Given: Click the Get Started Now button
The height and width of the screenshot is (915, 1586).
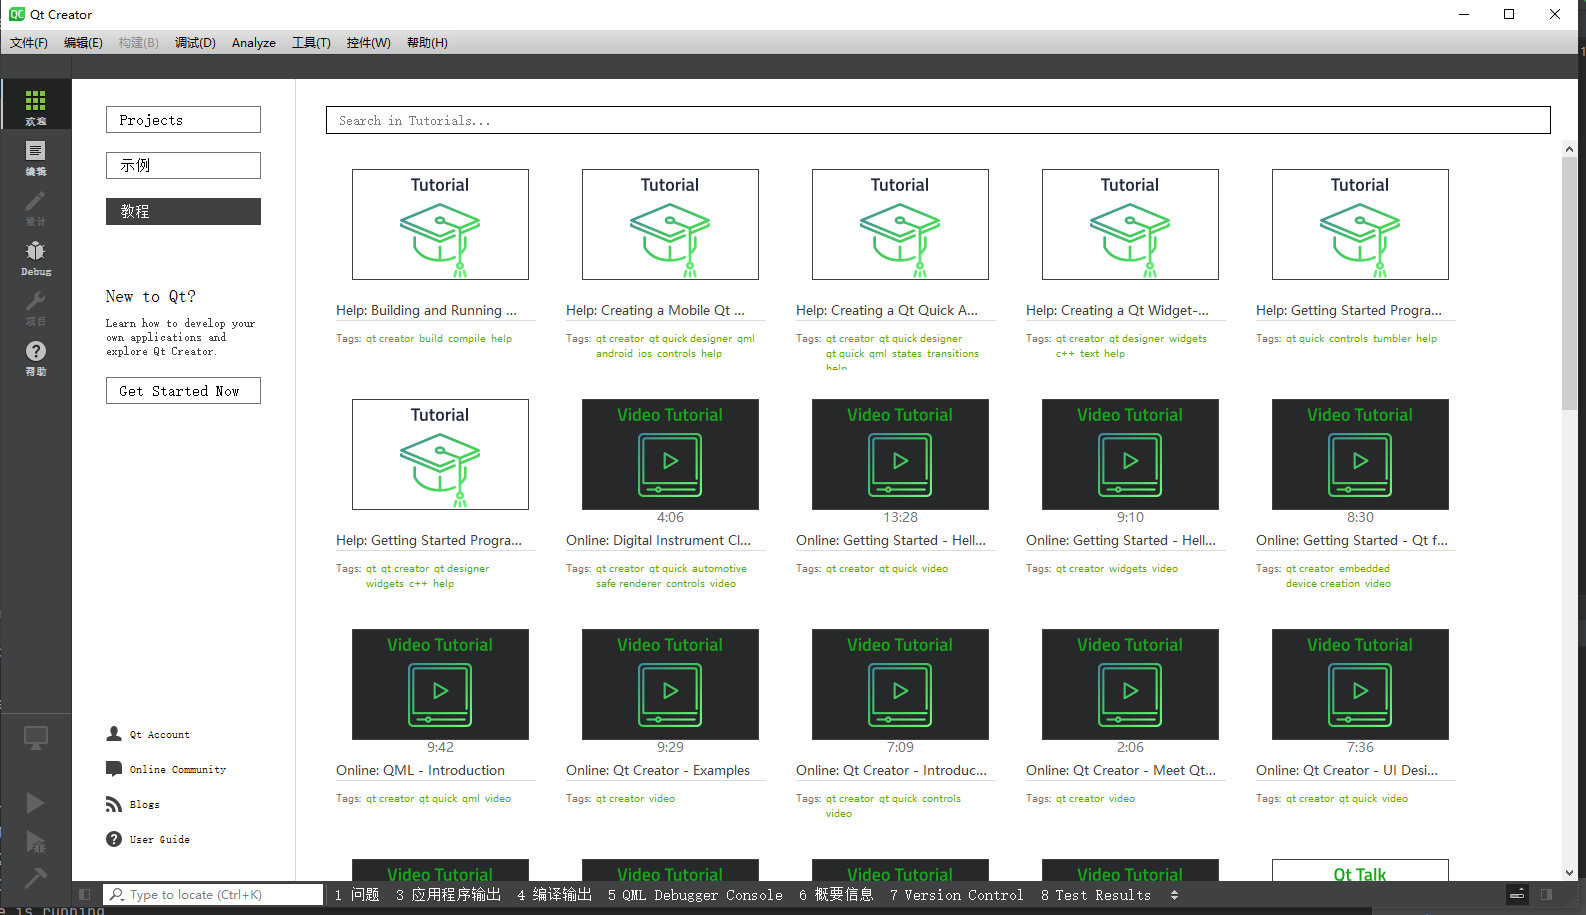Looking at the screenshot, I should (x=183, y=391).
